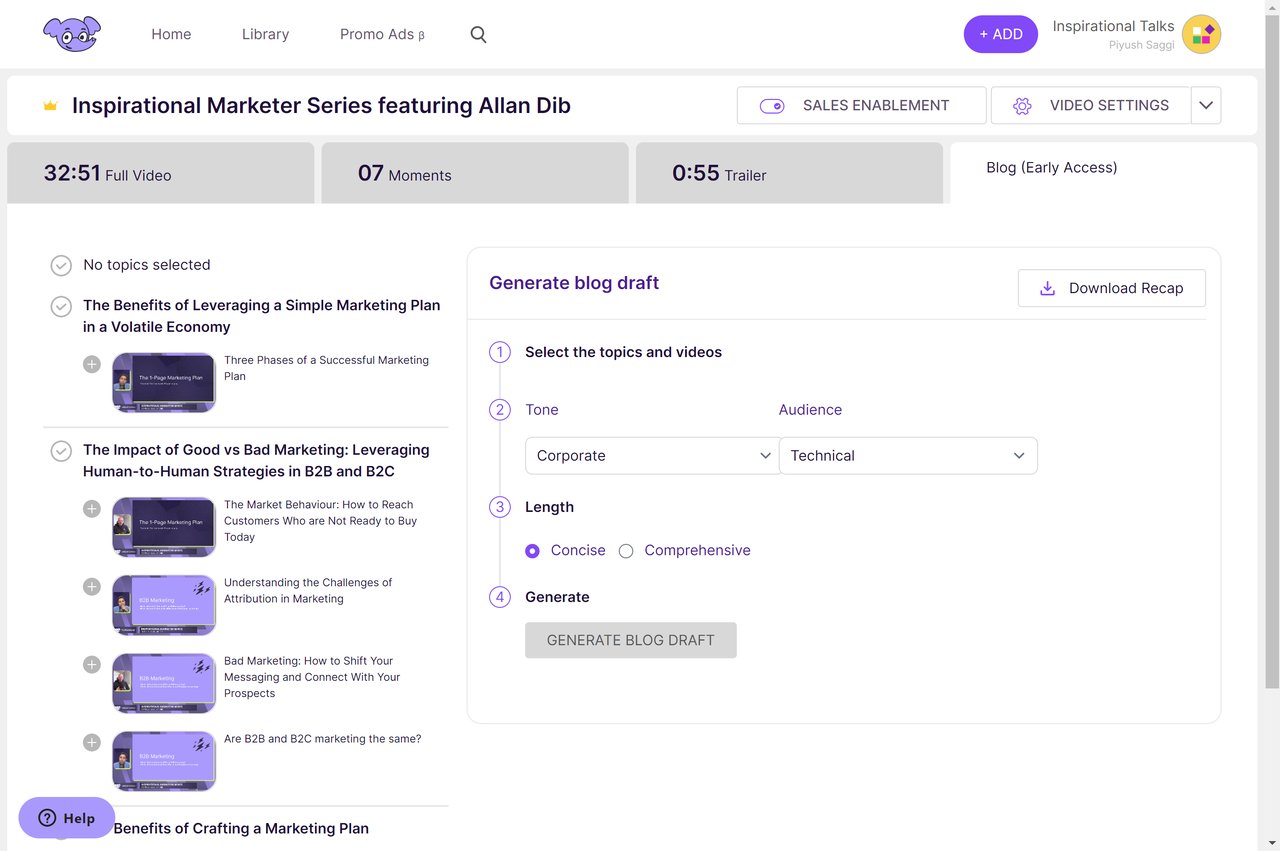
Task: Select the Comprehensive length radio option
Action: [626, 551]
